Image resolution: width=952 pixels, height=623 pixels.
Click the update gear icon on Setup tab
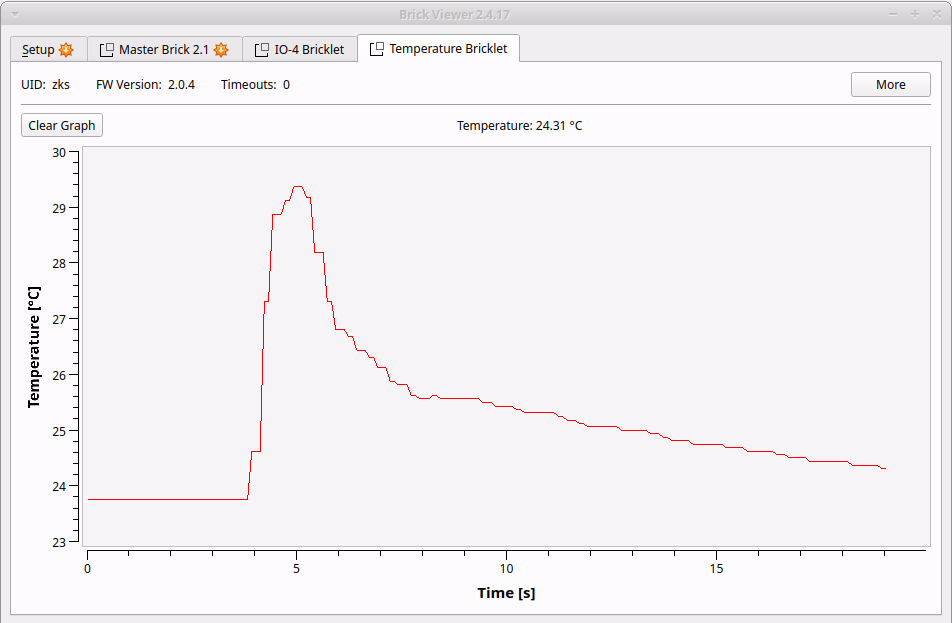click(x=66, y=49)
